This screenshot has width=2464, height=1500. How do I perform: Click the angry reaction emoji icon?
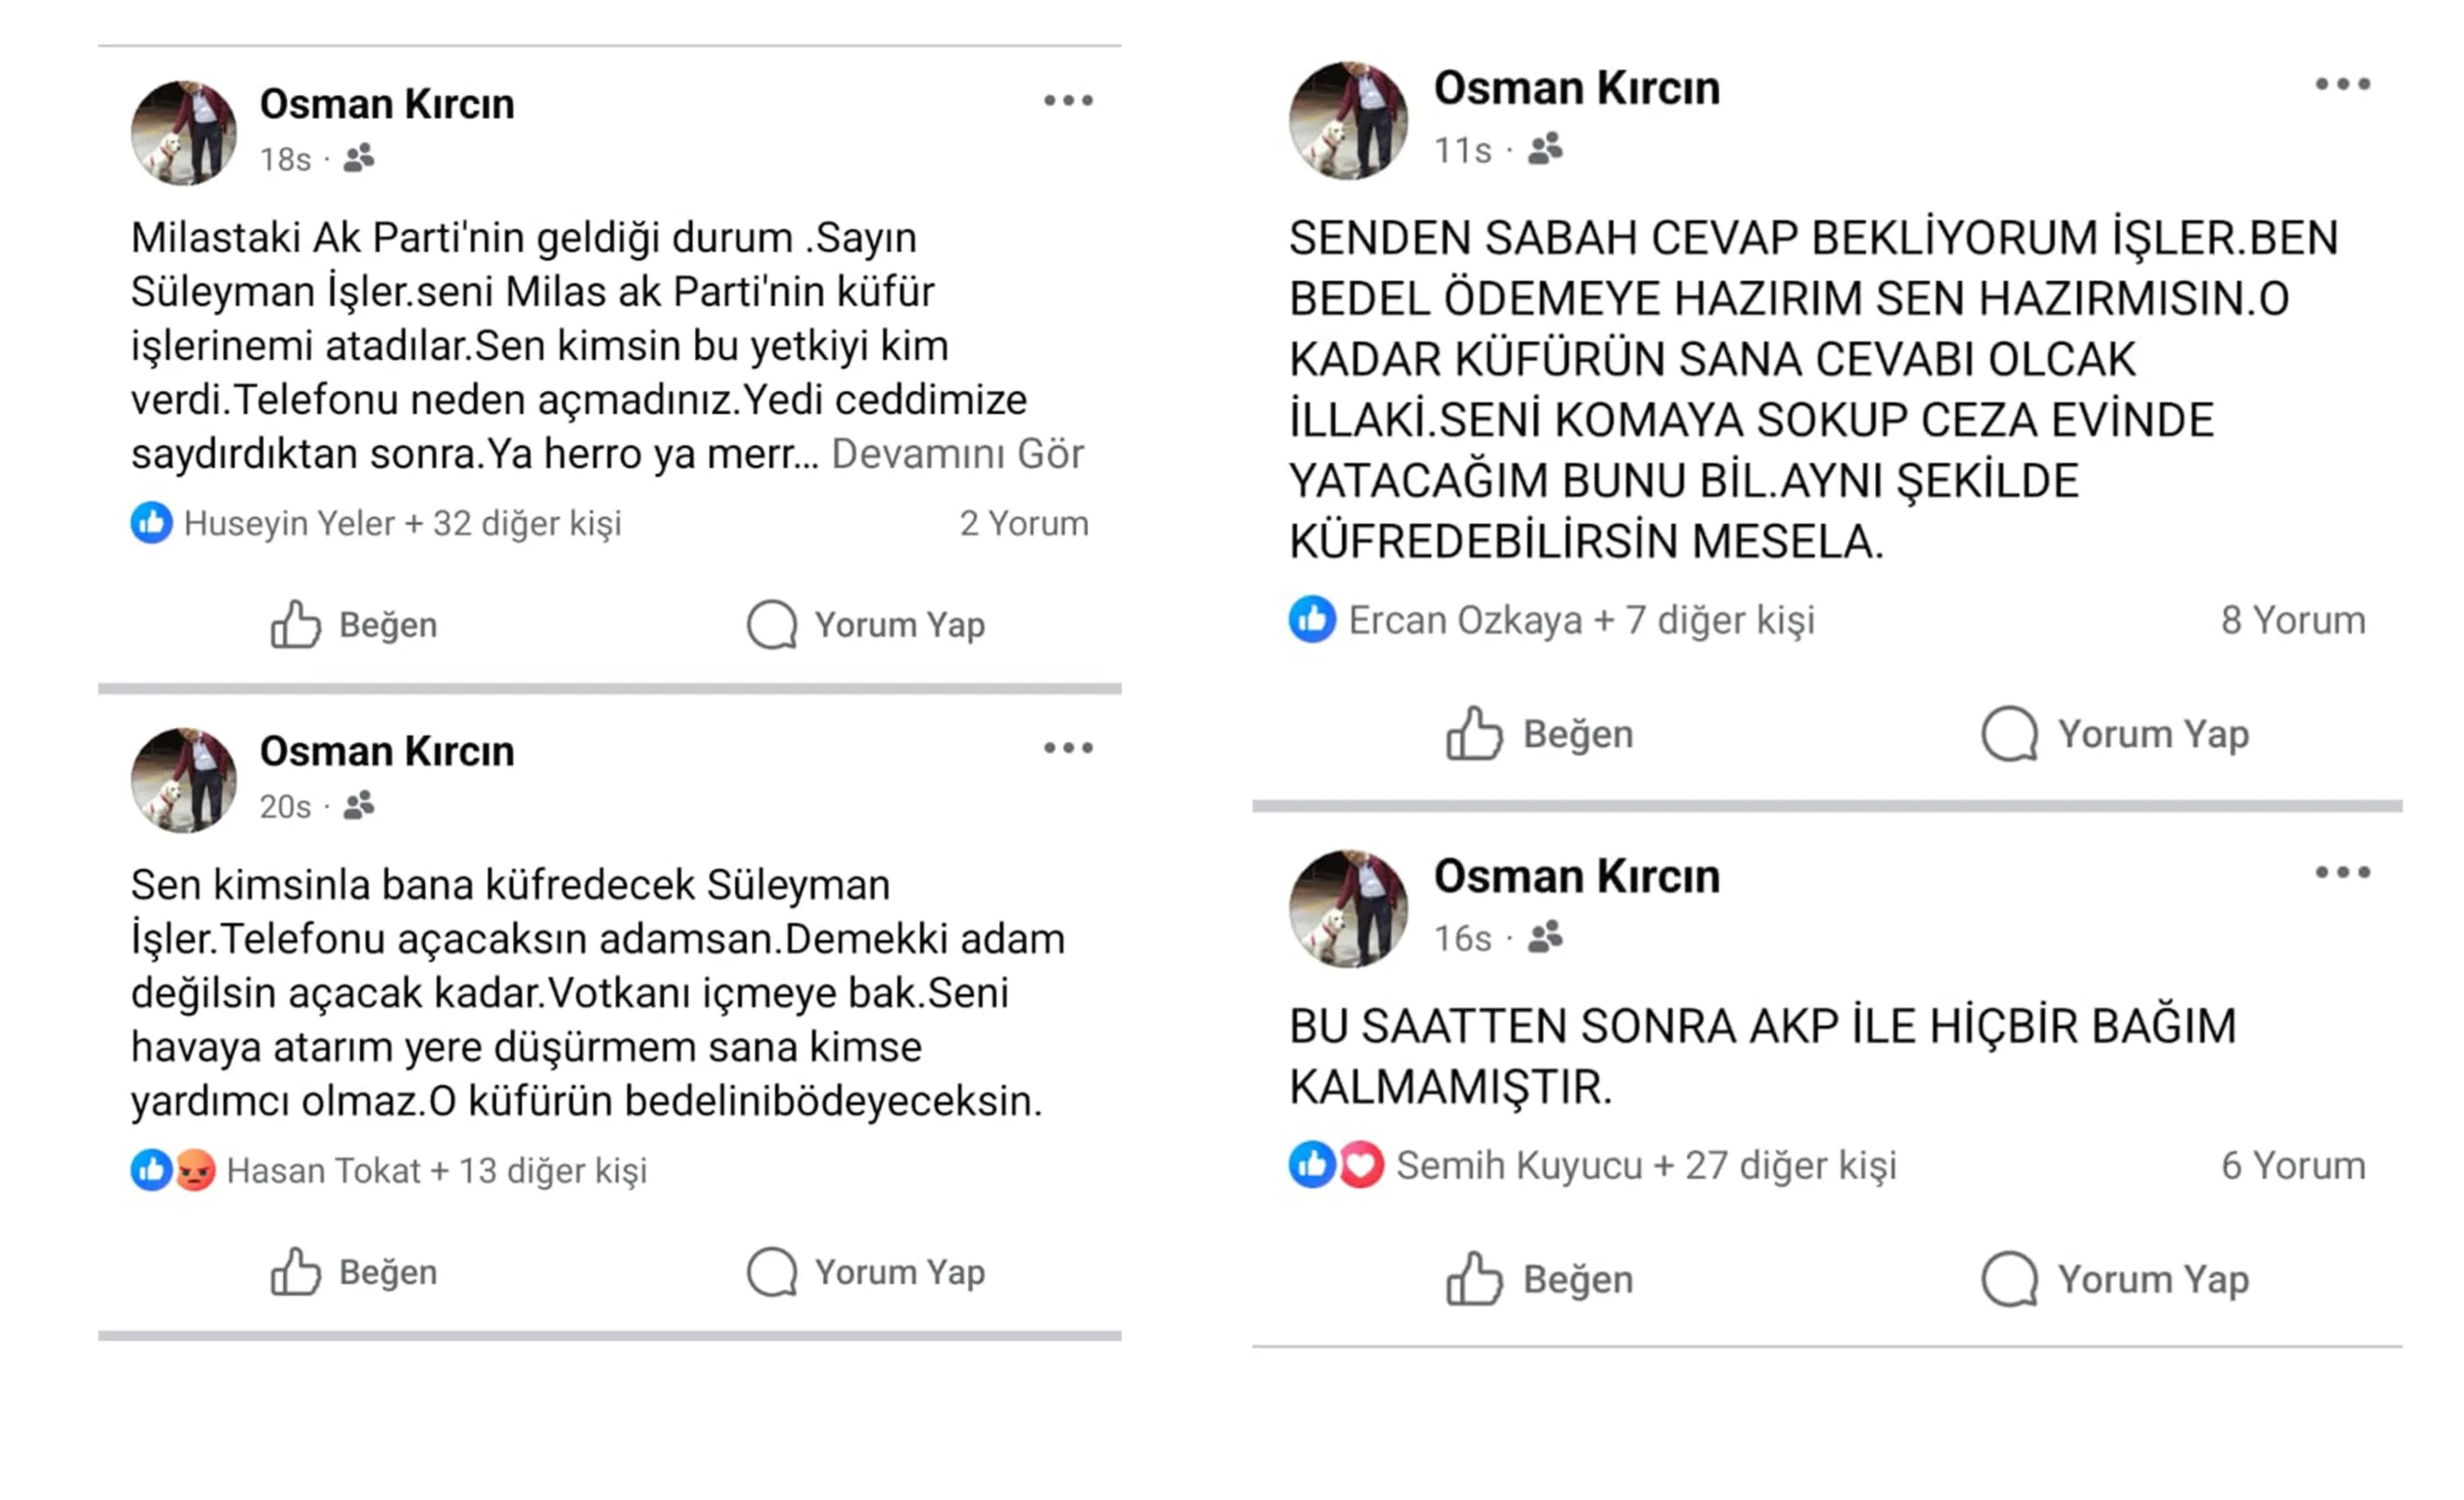196,1170
